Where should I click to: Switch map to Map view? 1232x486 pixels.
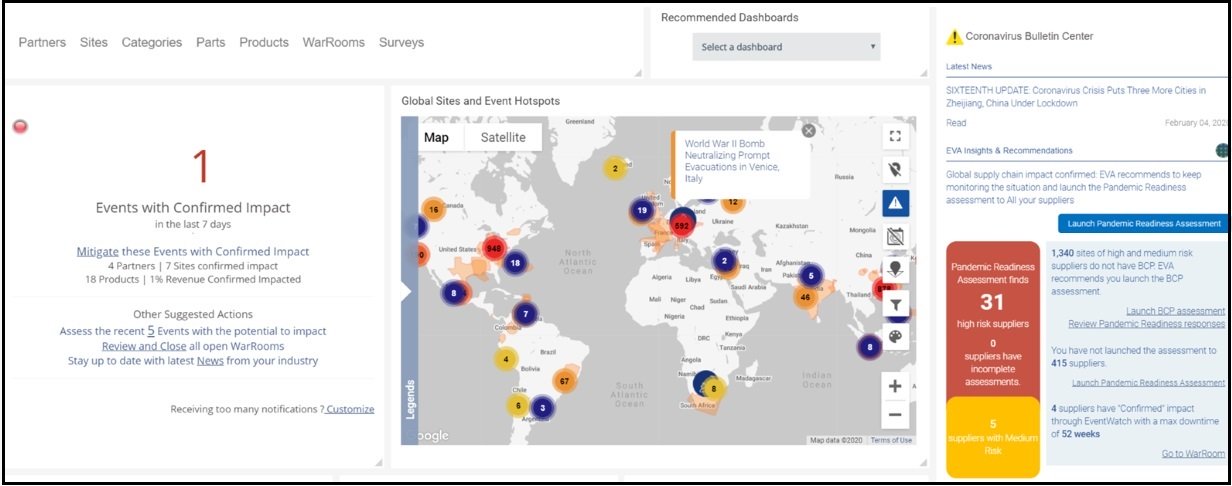[x=436, y=137]
